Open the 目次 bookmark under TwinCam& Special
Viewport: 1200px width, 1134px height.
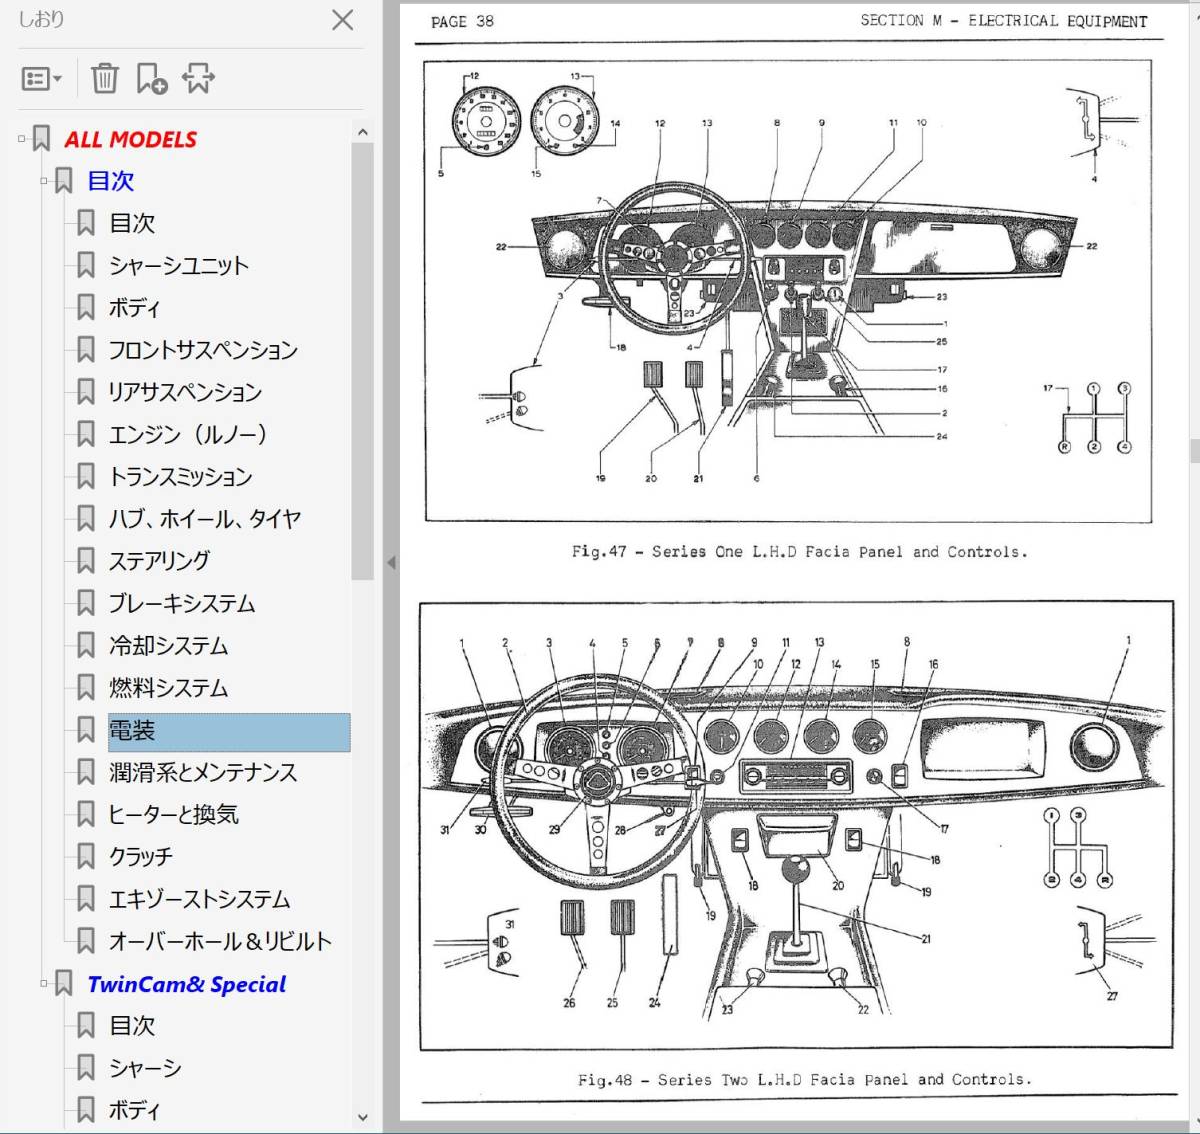tap(132, 1025)
